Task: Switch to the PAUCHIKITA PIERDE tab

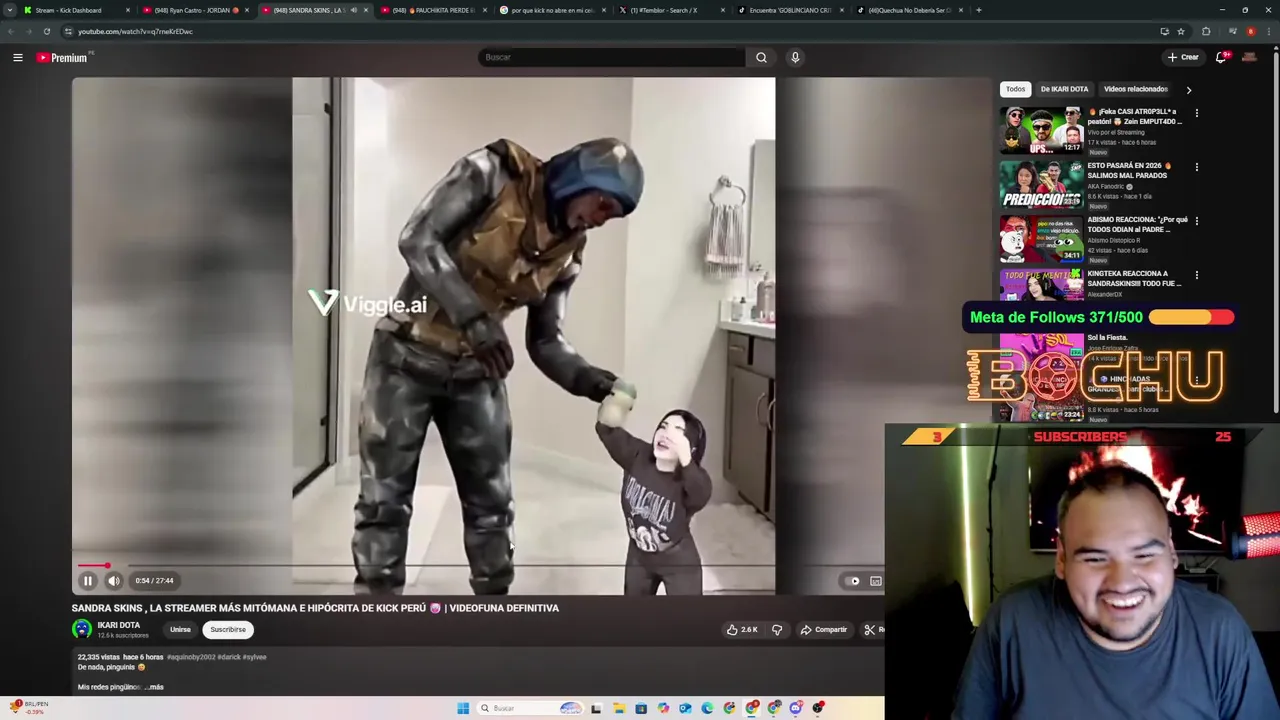Action: (x=432, y=10)
